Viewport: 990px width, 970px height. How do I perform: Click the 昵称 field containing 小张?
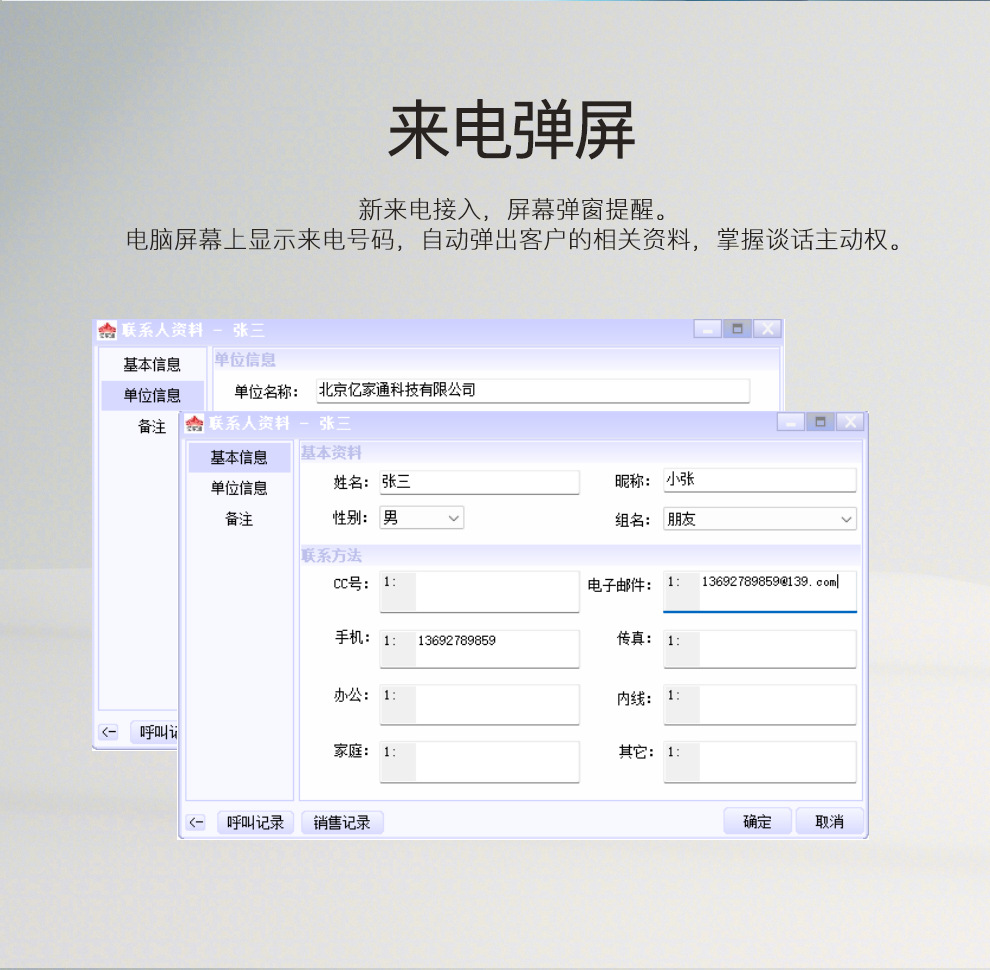pyautogui.click(x=760, y=480)
